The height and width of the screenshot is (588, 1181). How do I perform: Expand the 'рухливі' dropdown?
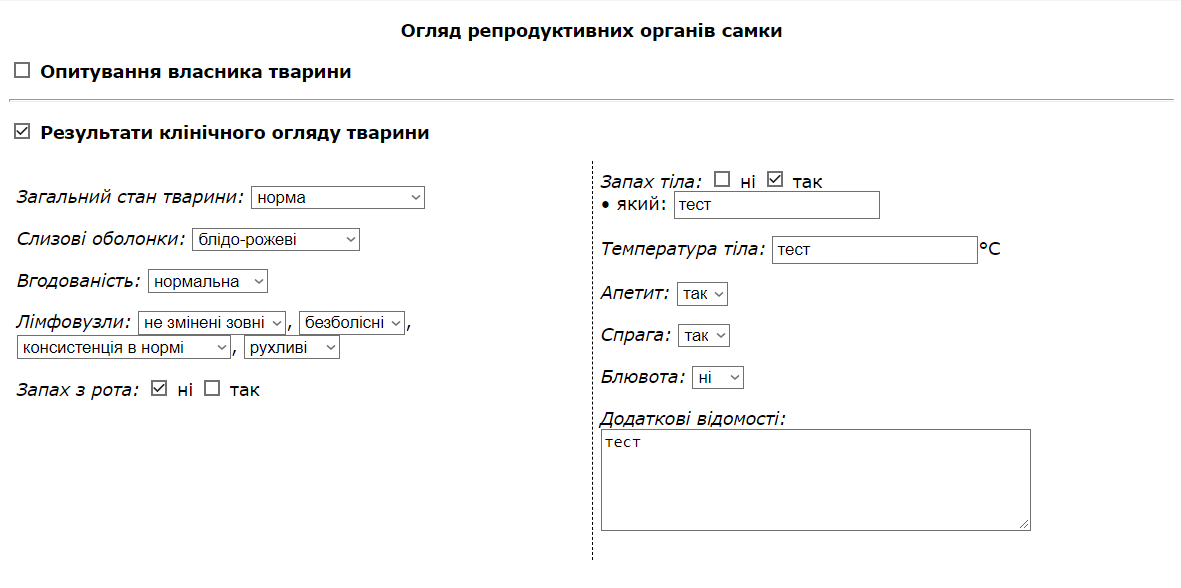291,348
